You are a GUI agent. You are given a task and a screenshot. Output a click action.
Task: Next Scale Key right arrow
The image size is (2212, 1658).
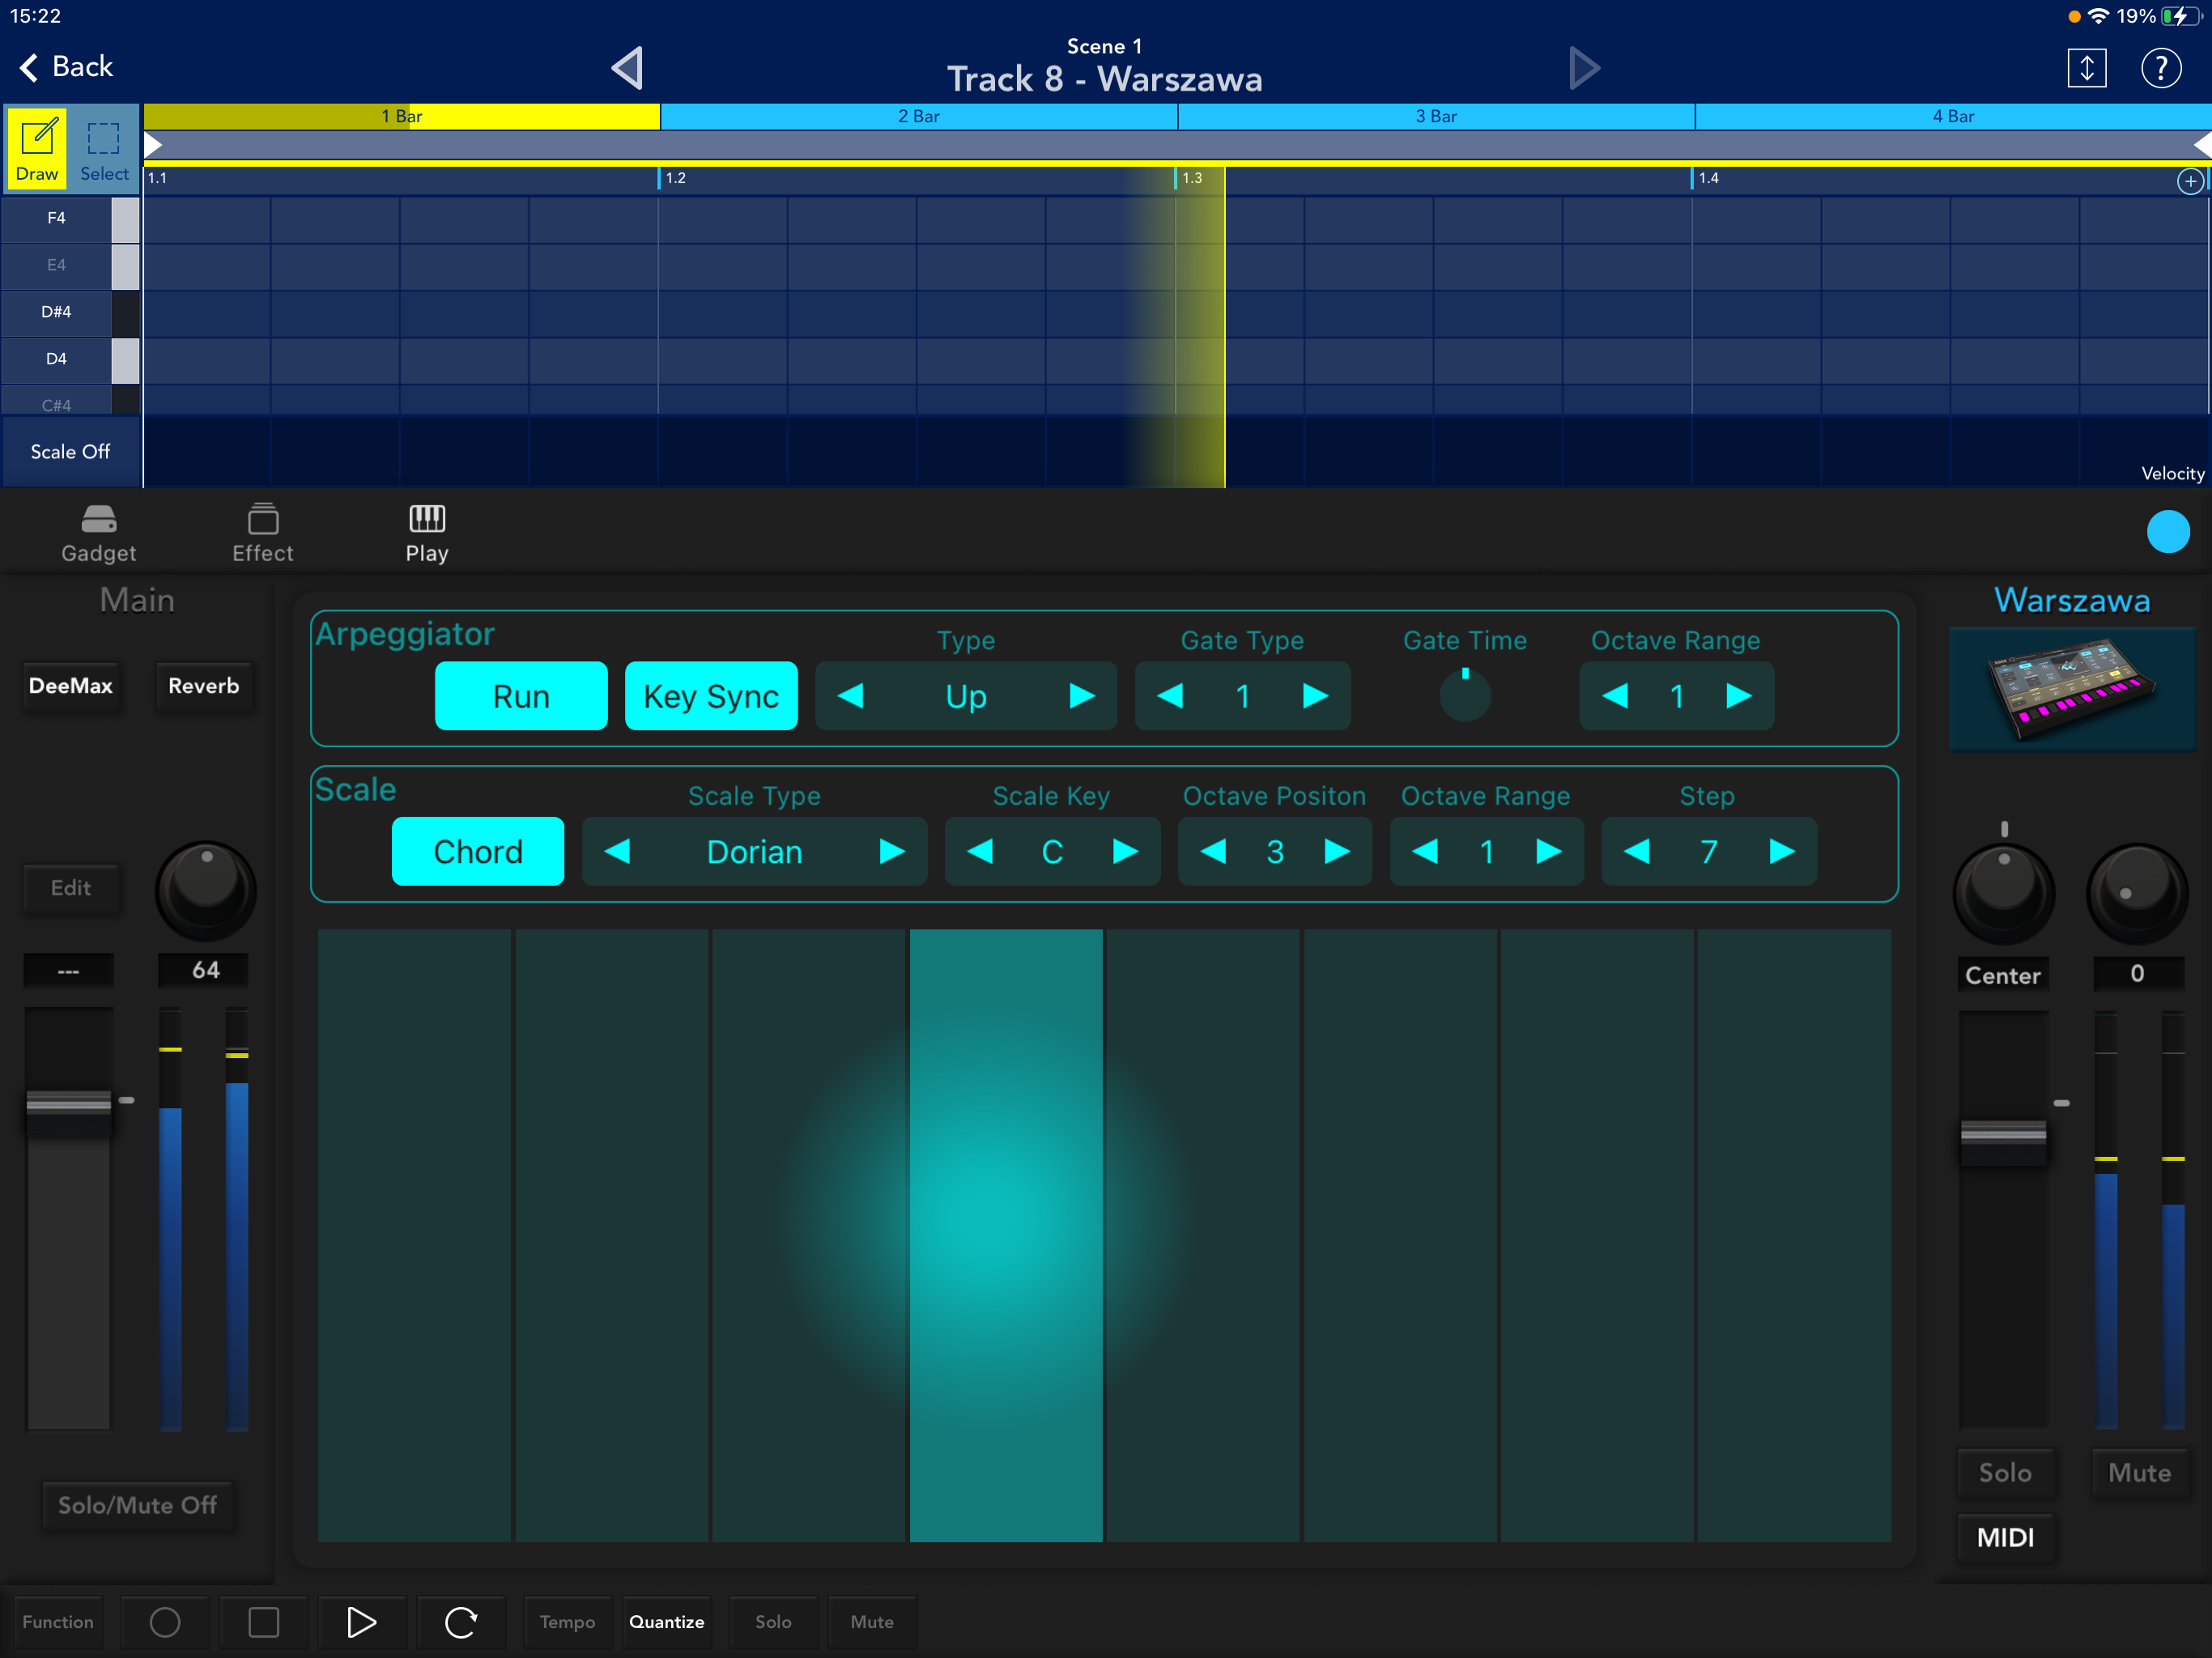1126,851
